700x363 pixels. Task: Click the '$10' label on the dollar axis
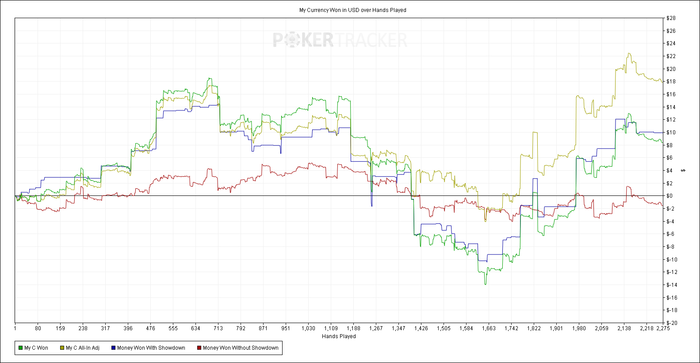671,133
